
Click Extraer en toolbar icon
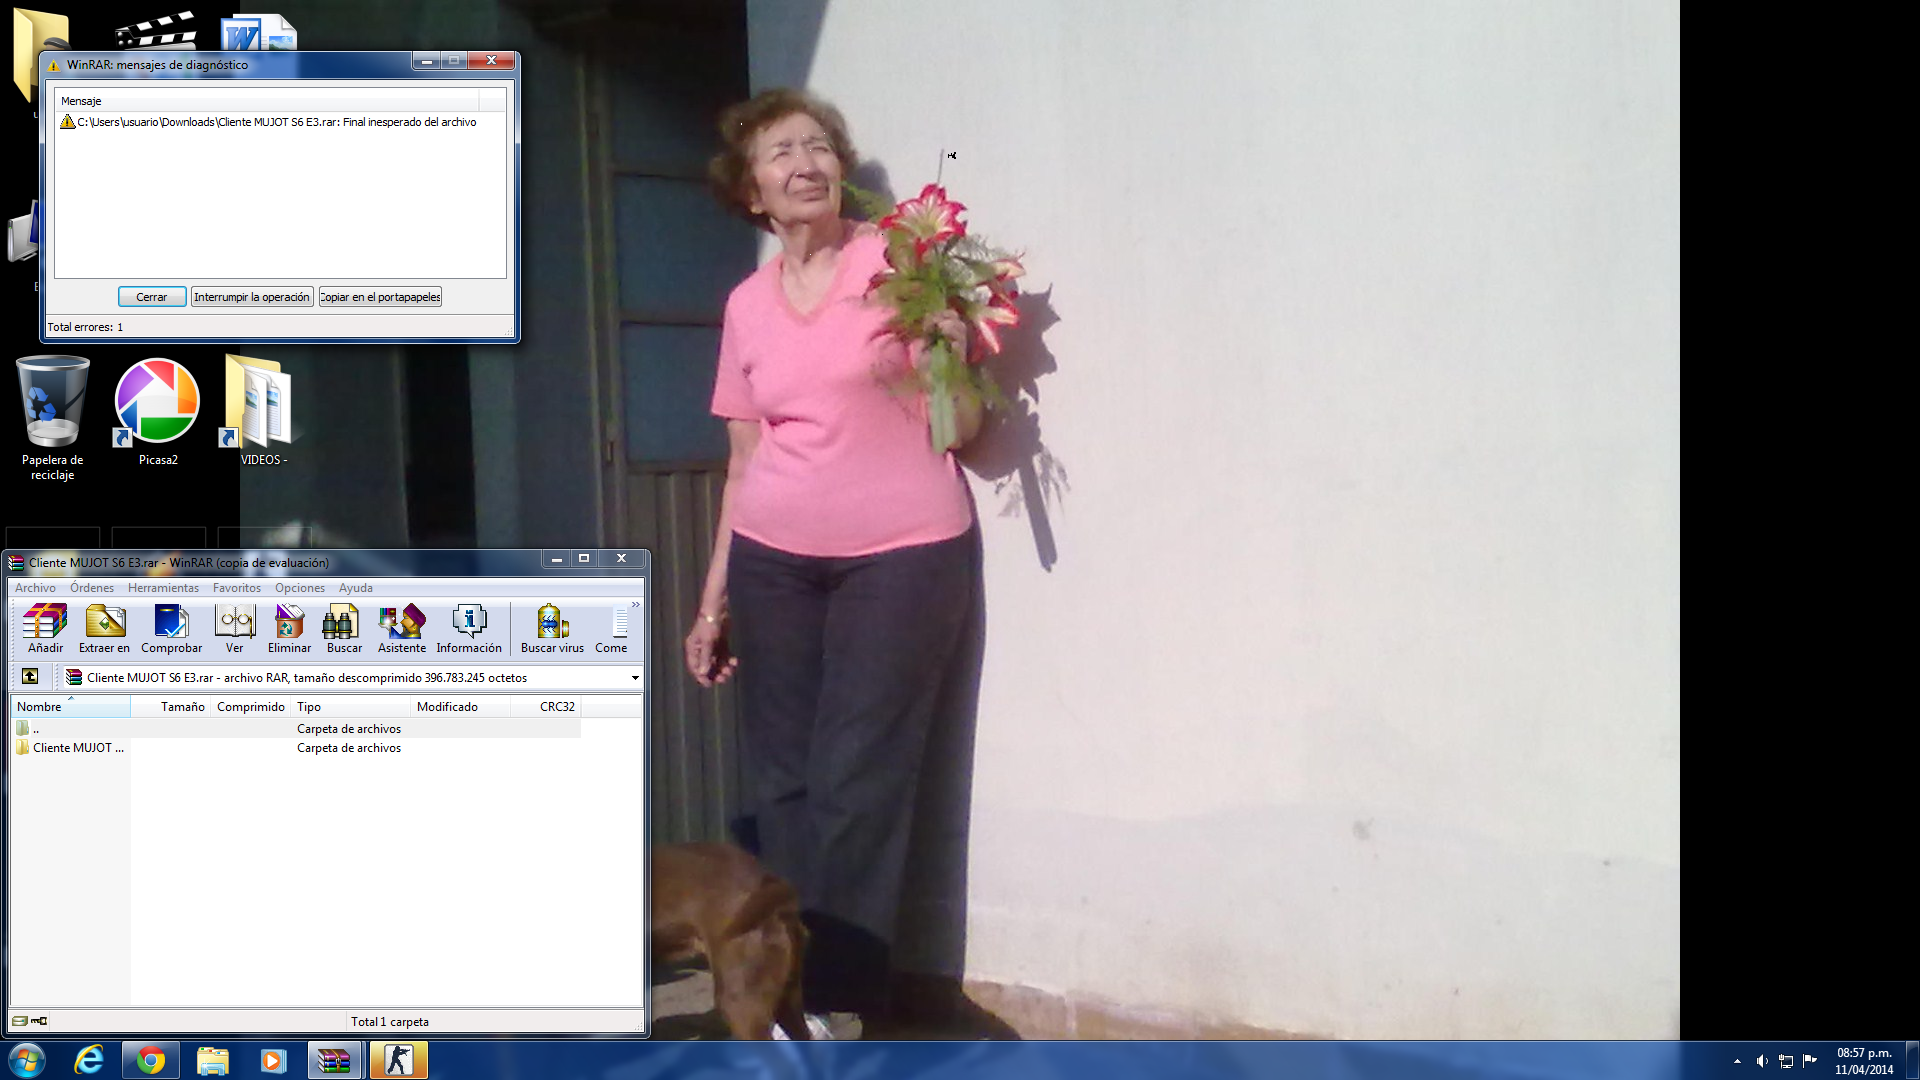tap(104, 628)
